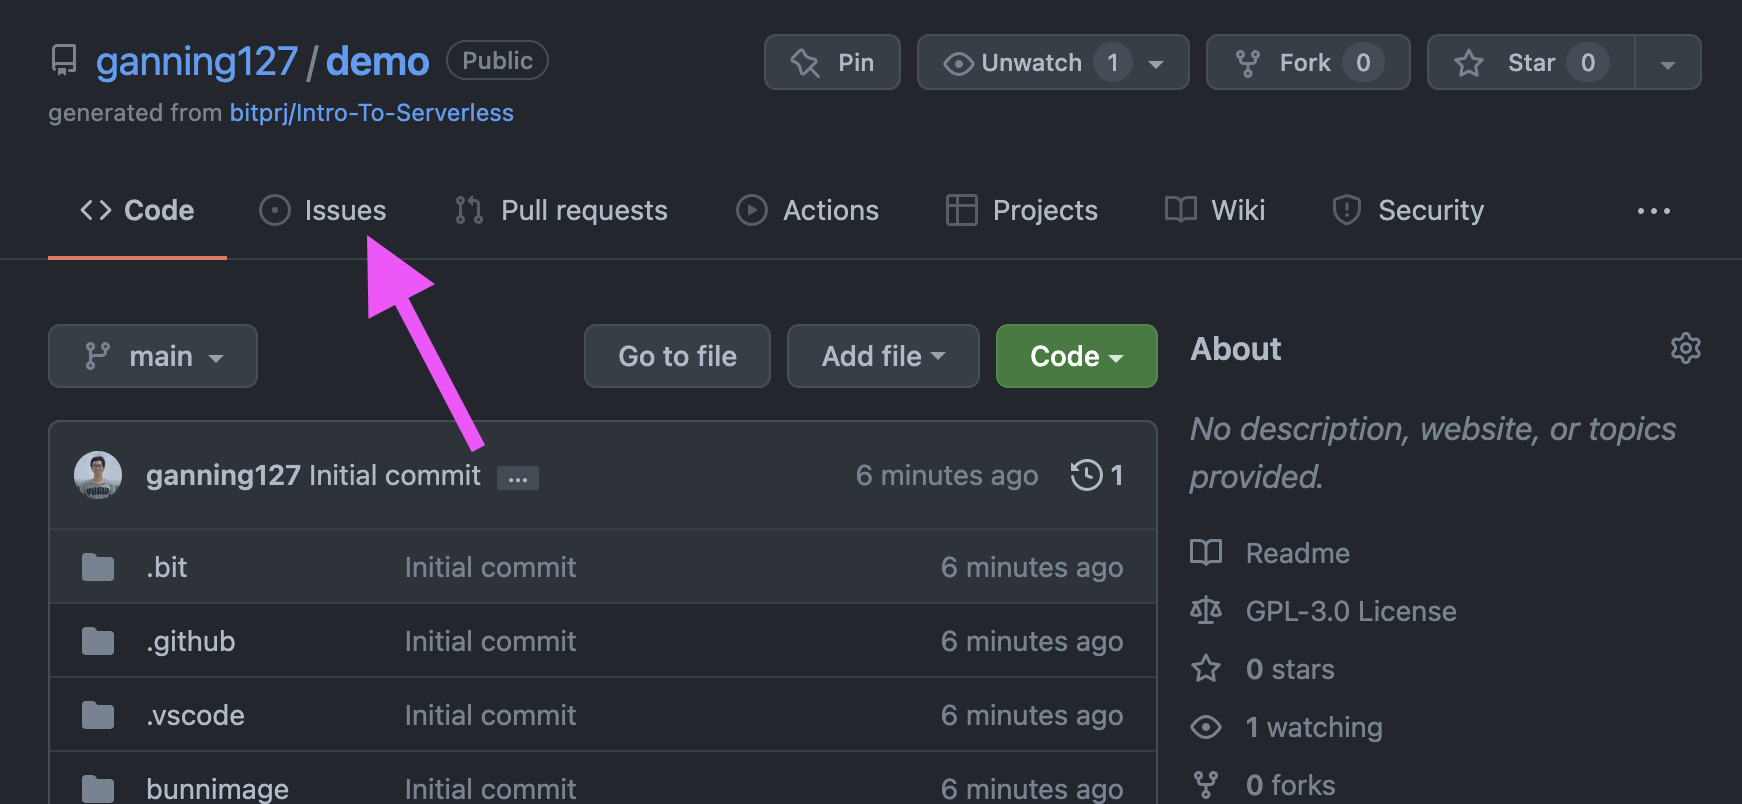Expand the commit message ellipsis button

pyautogui.click(x=517, y=478)
